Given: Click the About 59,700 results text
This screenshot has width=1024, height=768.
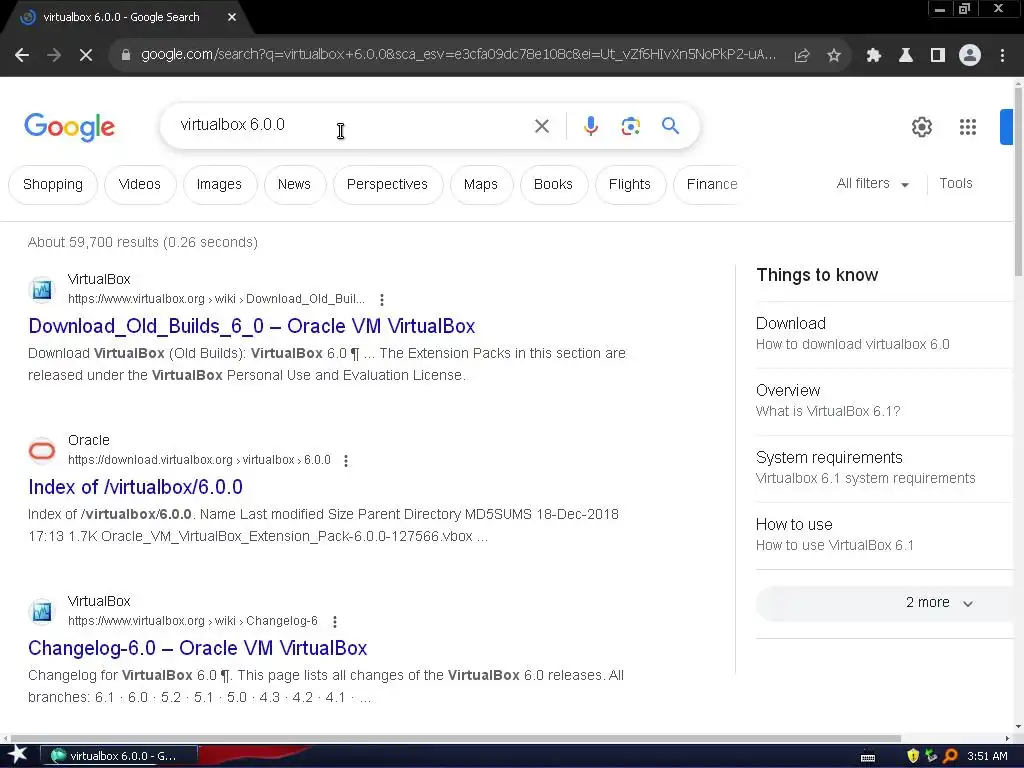Looking at the screenshot, I should 143,242.
